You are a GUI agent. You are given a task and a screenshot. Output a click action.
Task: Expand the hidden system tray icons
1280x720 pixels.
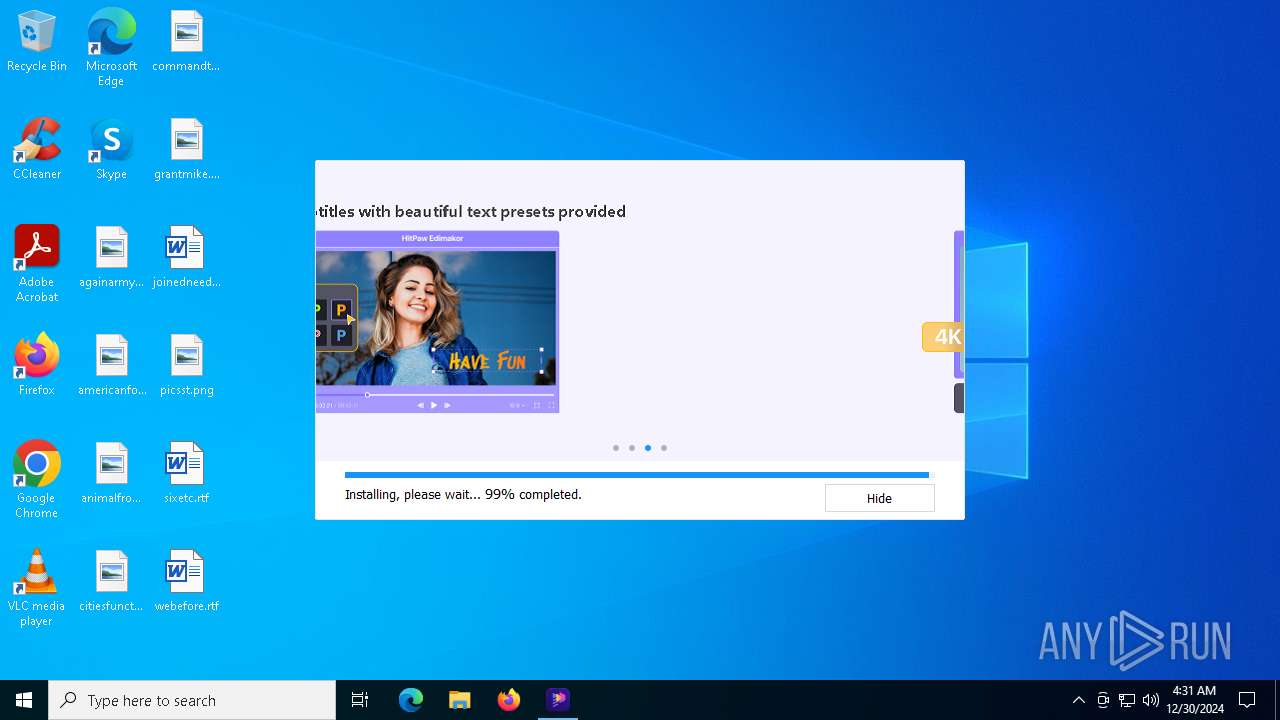[1078, 700]
